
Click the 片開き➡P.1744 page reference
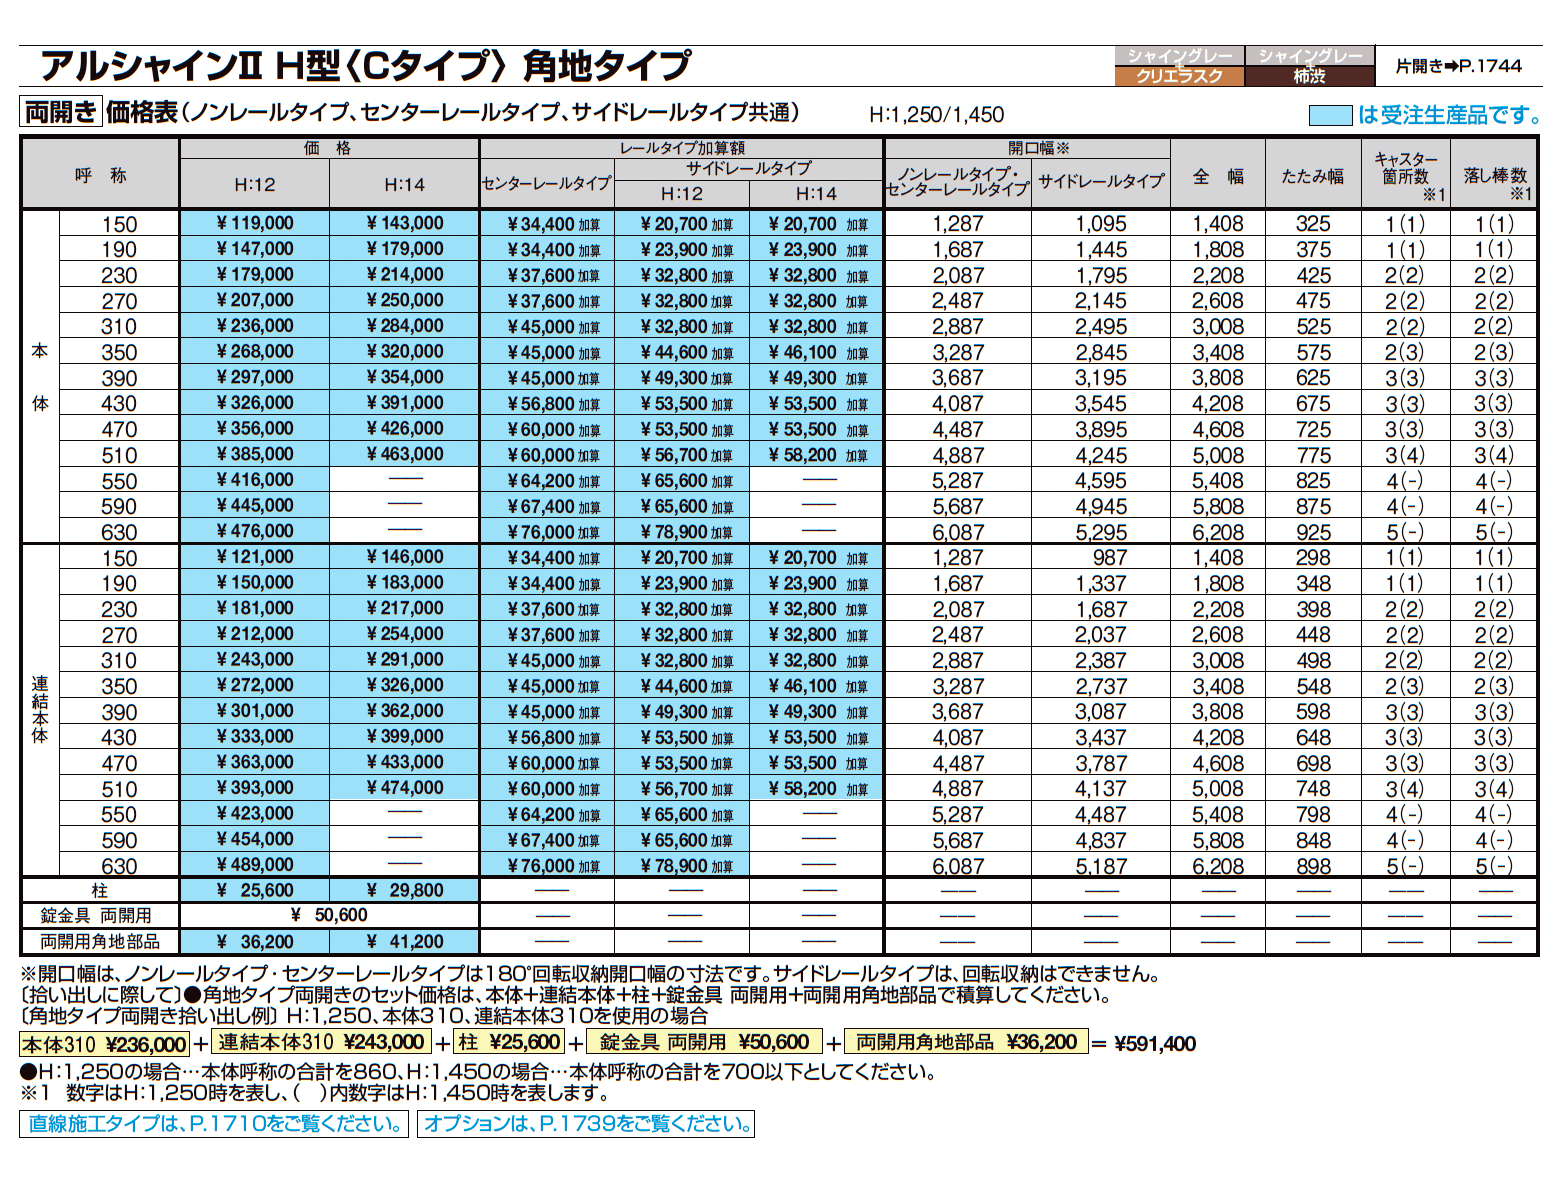[x=1456, y=63]
